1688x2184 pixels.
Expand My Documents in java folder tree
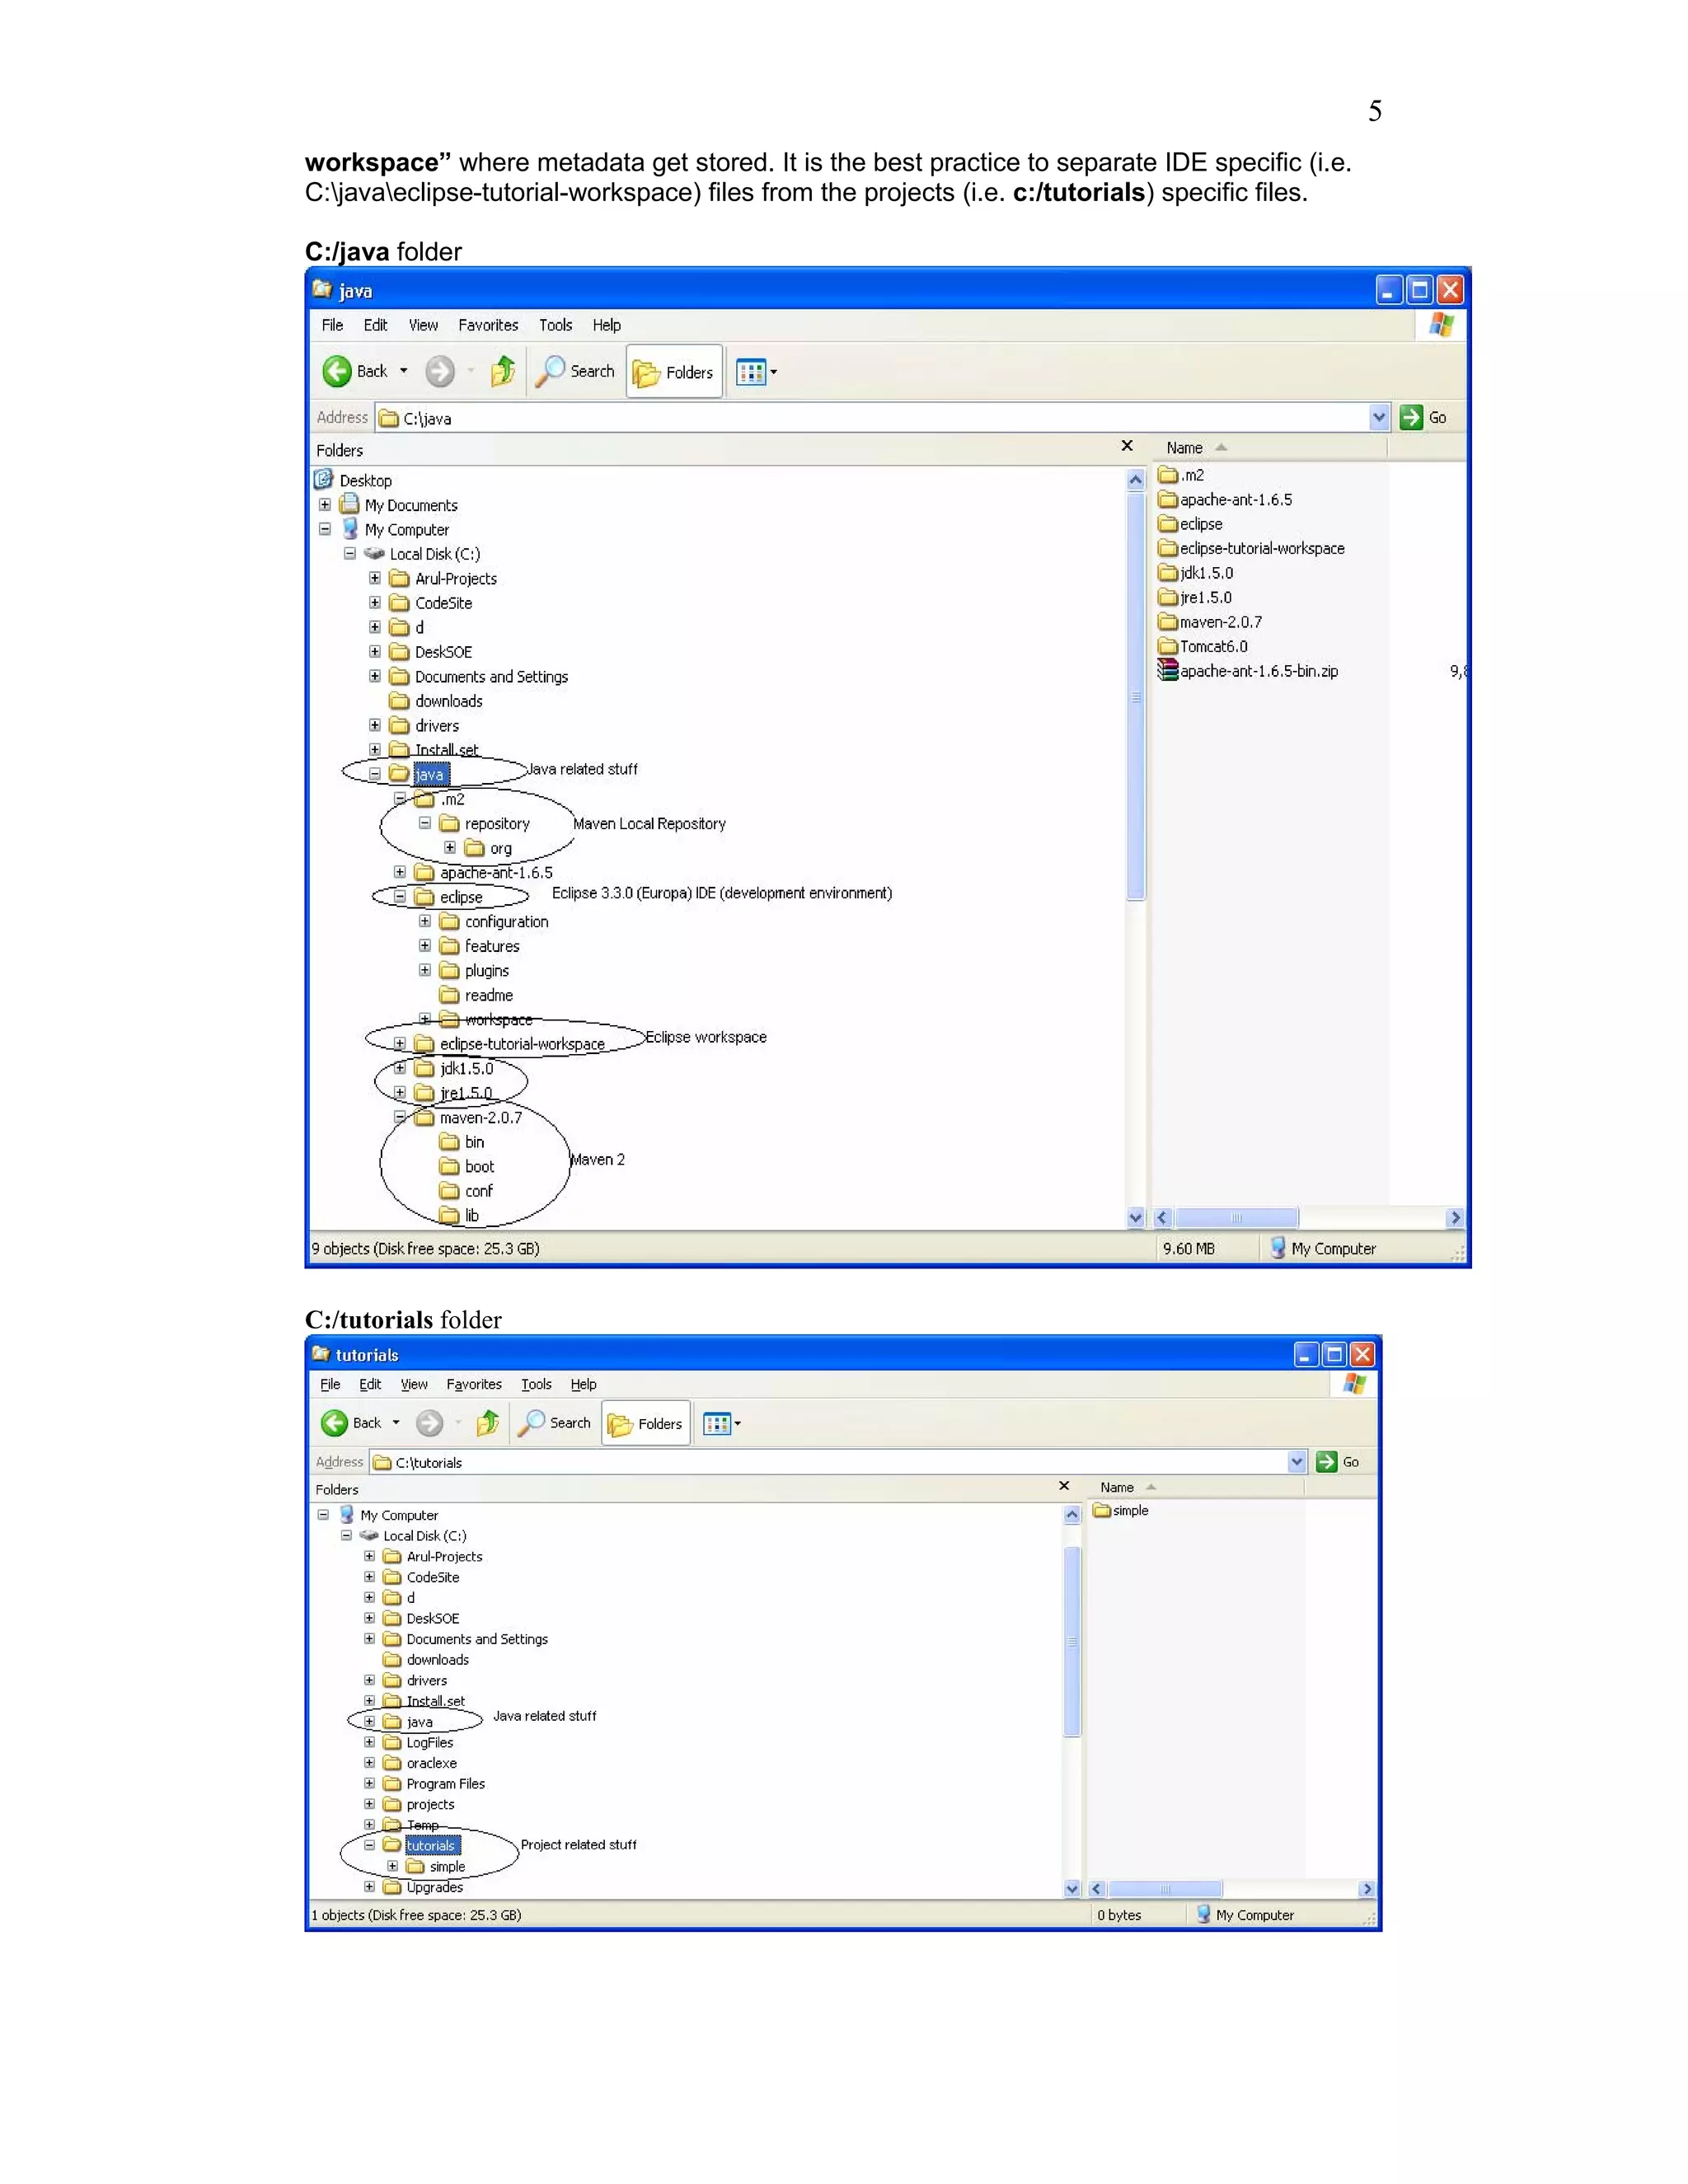325,505
